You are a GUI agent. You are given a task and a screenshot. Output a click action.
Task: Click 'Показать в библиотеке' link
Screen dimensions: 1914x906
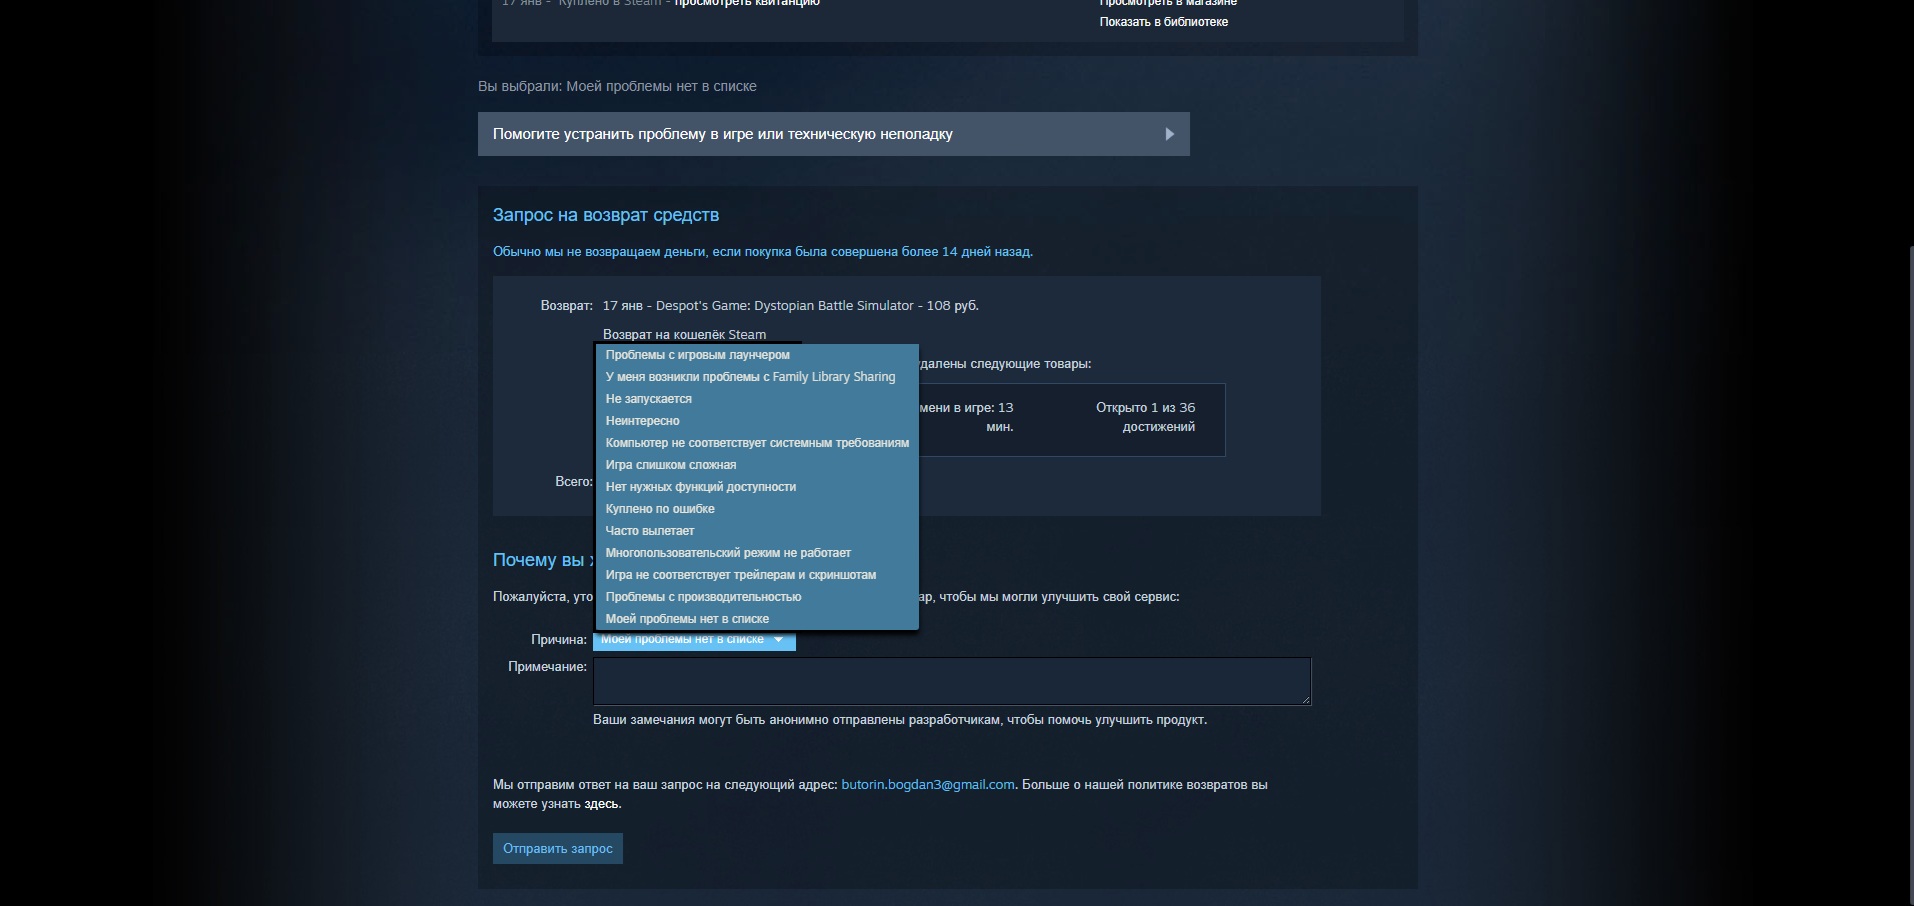(x=1163, y=22)
